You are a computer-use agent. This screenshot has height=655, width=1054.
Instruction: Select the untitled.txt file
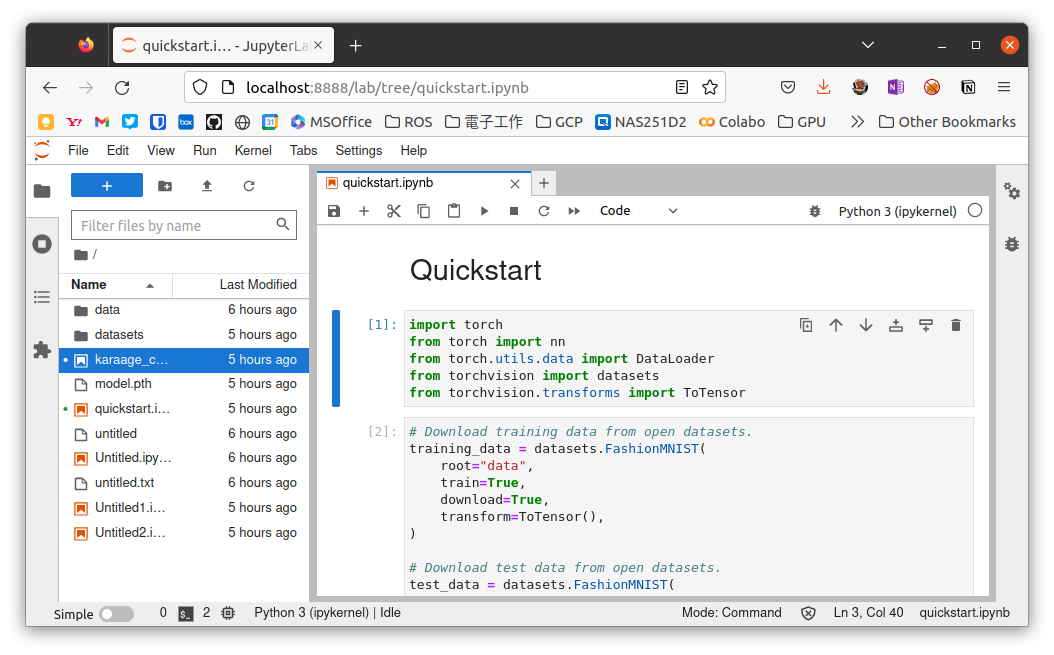coord(184,482)
